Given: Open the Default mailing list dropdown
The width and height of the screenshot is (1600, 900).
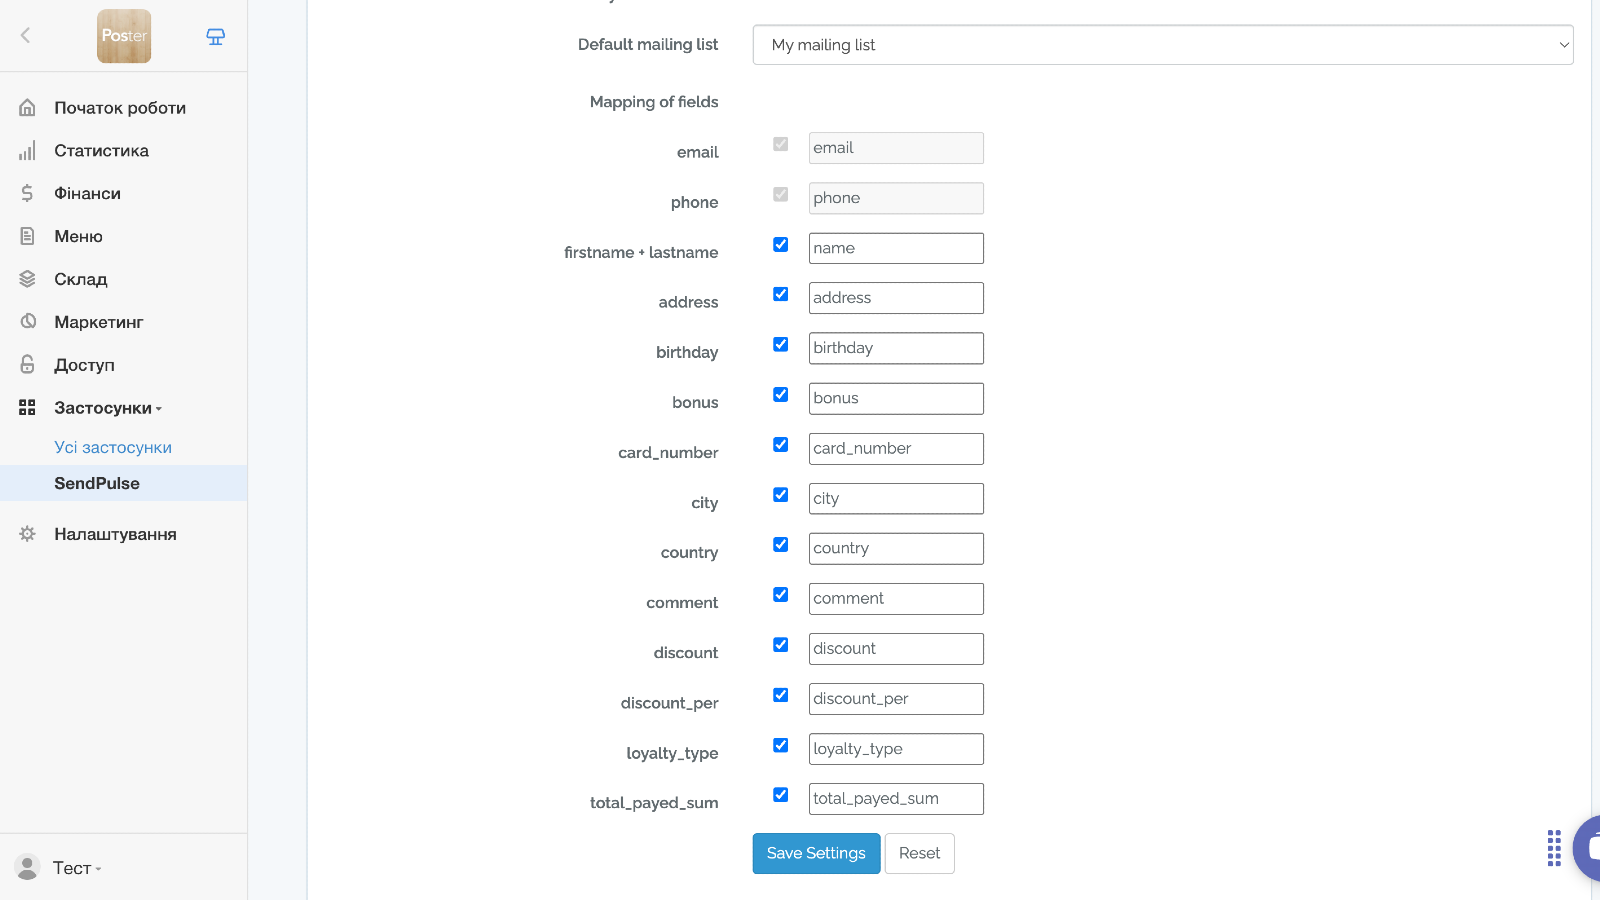Looking at the screenshot, I should [x=1162, y=45].
